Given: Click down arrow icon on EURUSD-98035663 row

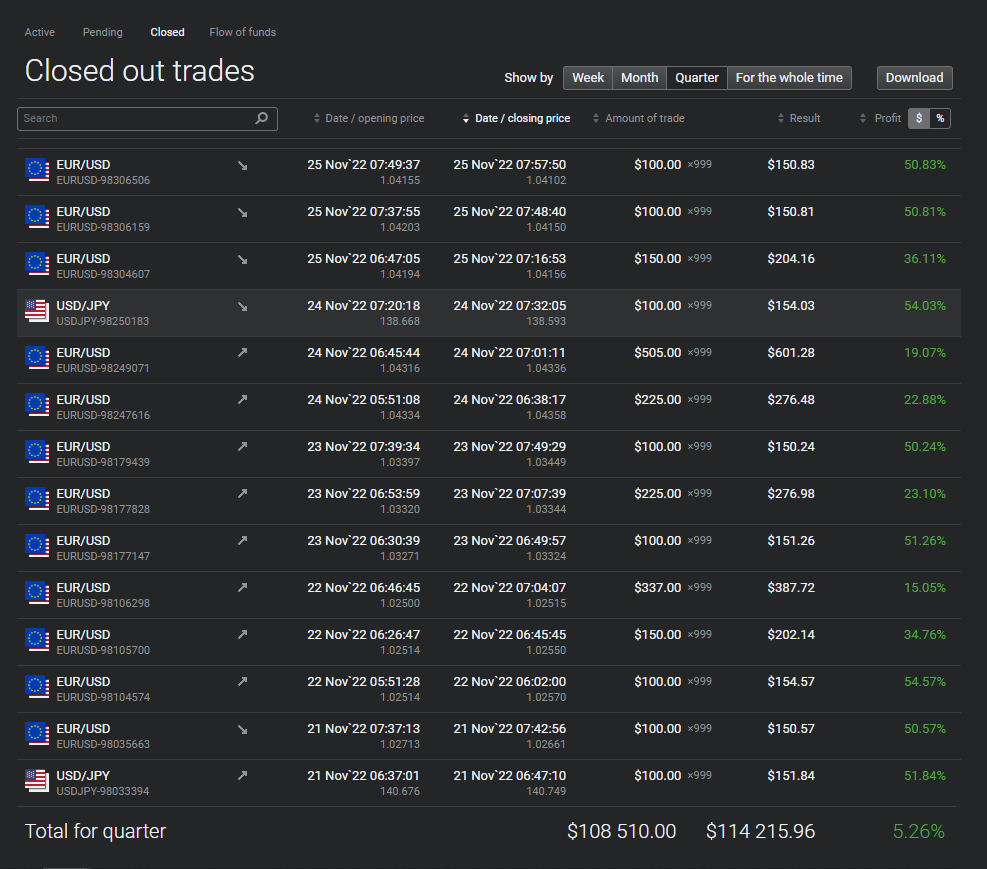Looking at the screenshot, I should (242, 729).
